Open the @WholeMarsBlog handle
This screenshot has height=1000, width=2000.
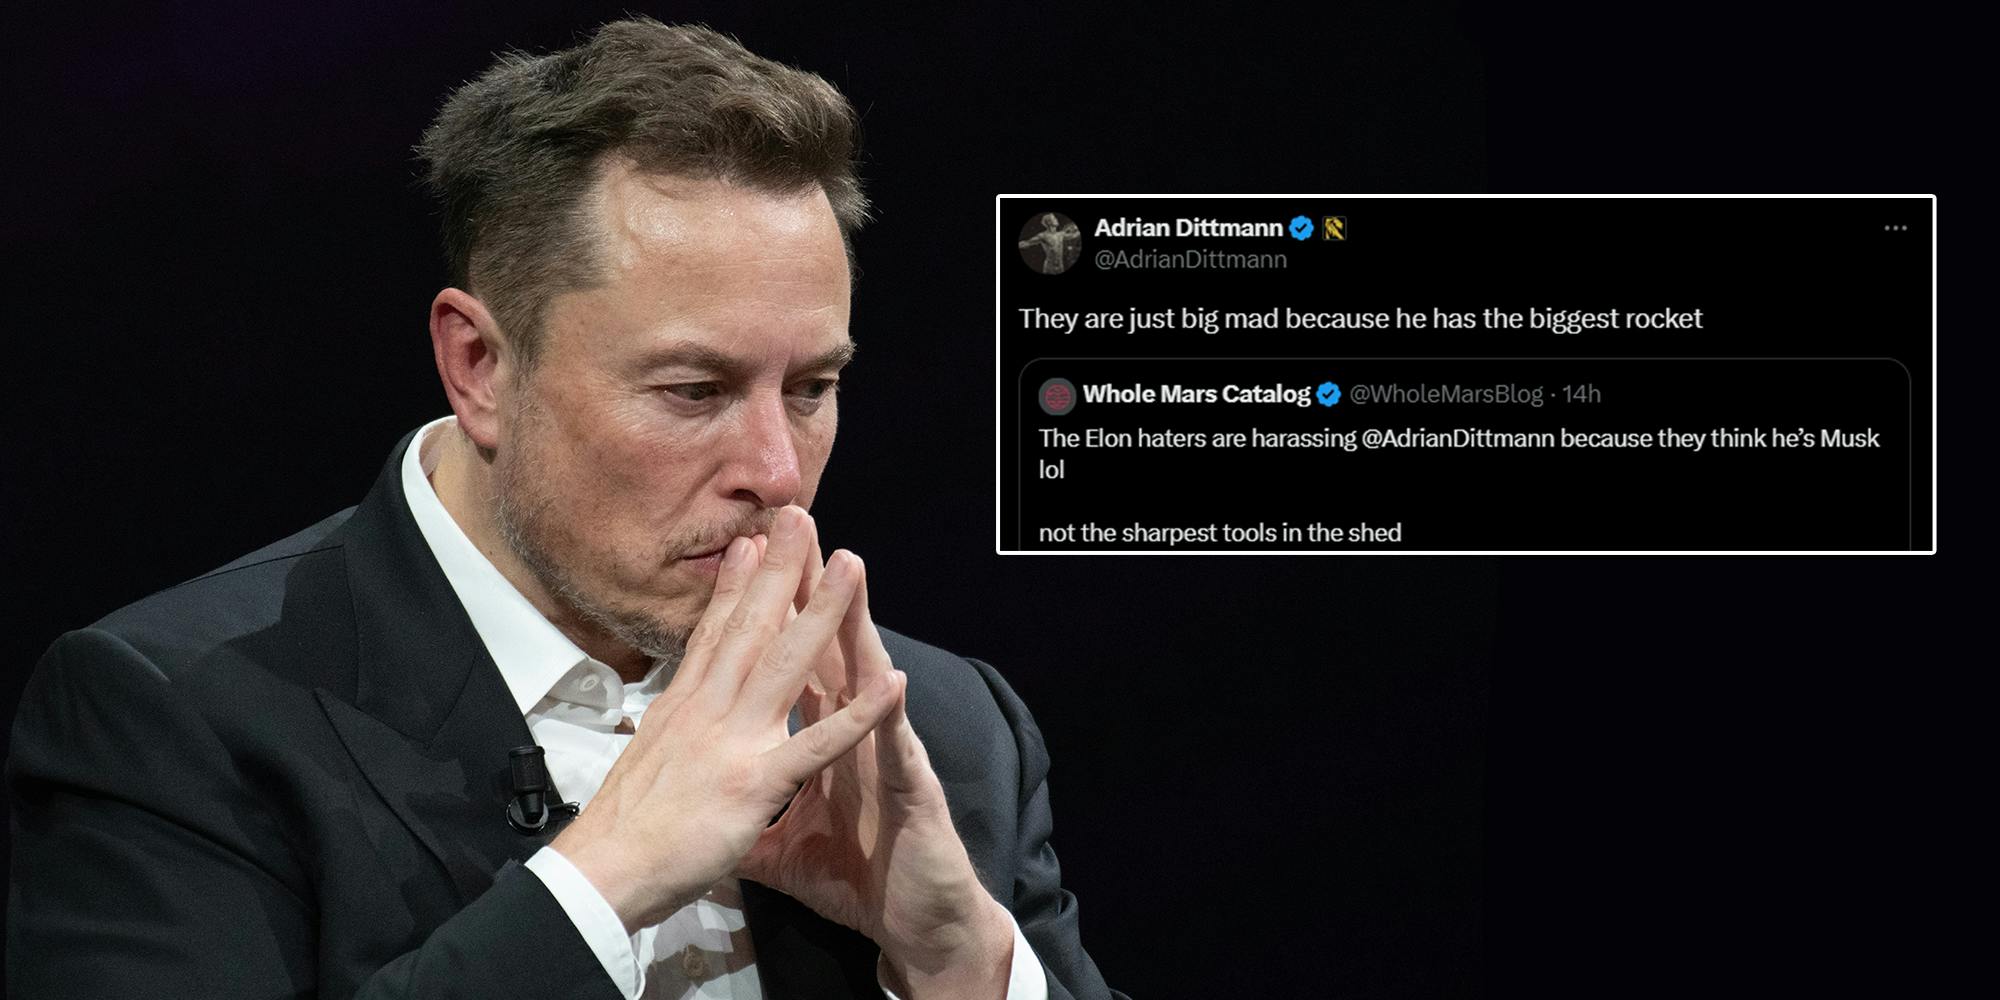(1446, 394)
